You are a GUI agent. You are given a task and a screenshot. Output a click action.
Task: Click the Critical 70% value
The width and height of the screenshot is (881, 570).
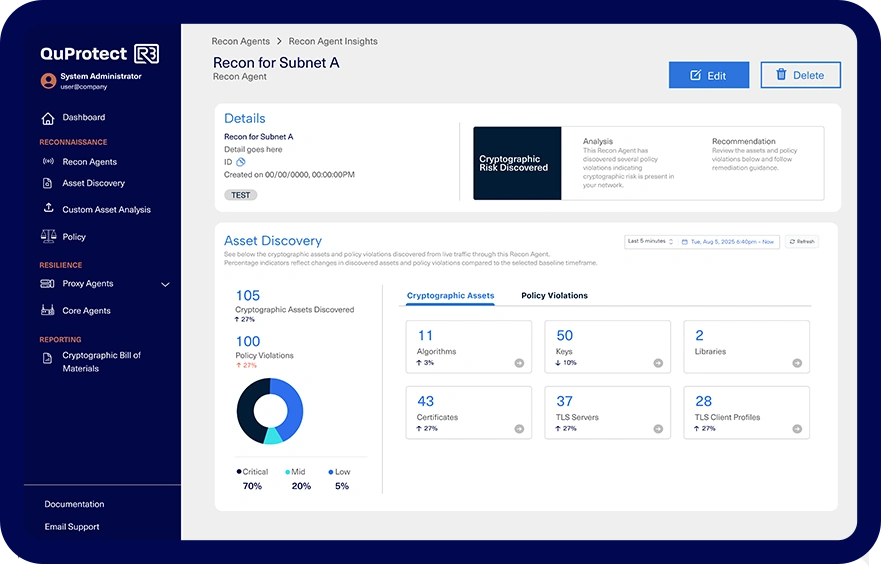coord(252,486)
